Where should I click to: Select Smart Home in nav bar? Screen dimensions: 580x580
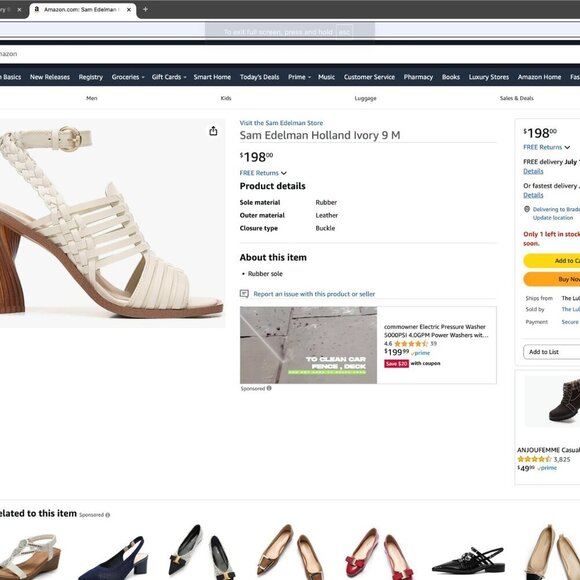212,77
